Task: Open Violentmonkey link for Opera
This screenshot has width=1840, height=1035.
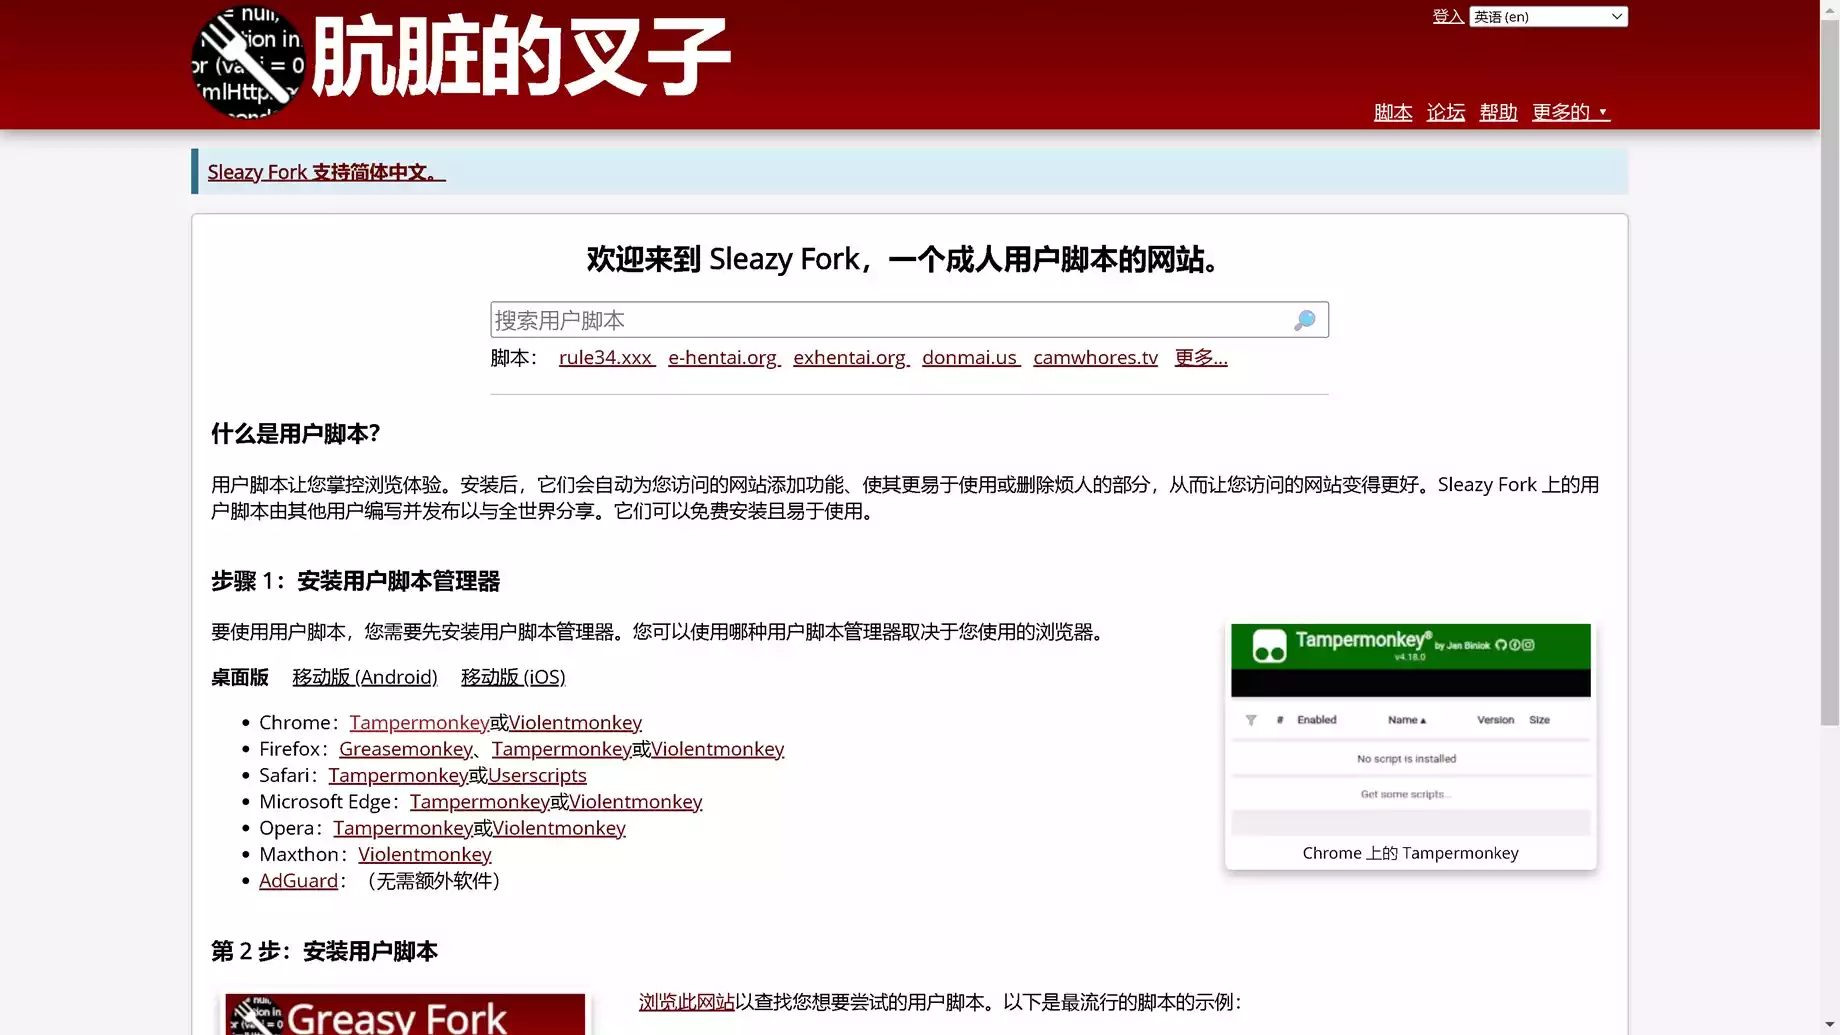Action: (559, 828)
